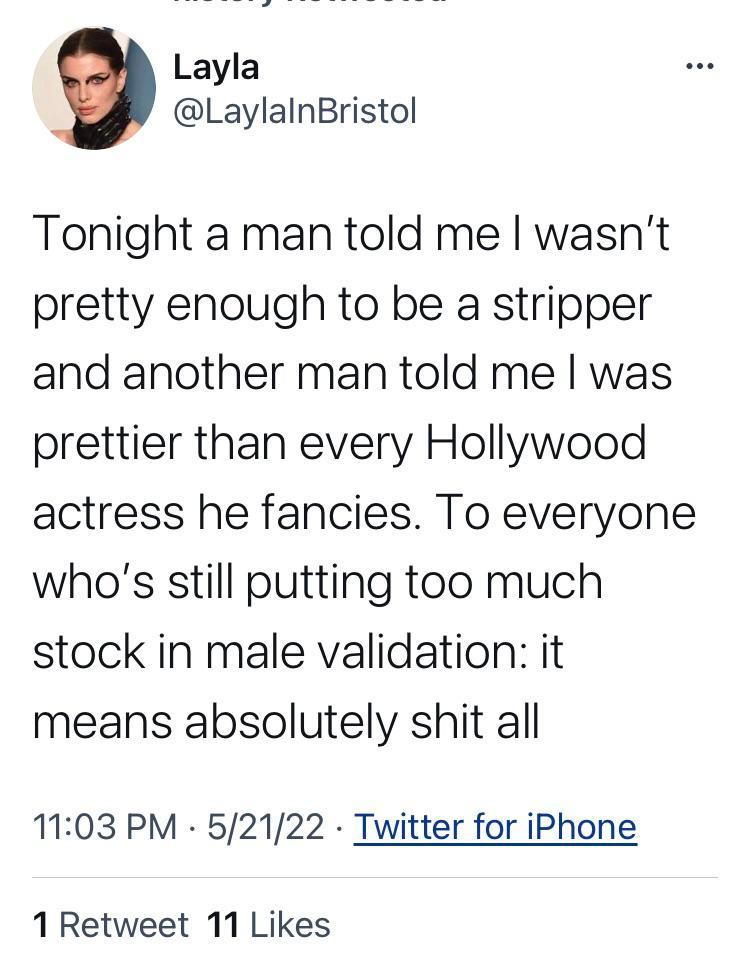Click the phrase 'male validation' in tweet
Viewport: 740px width, 955px height.
click(366, 652)
